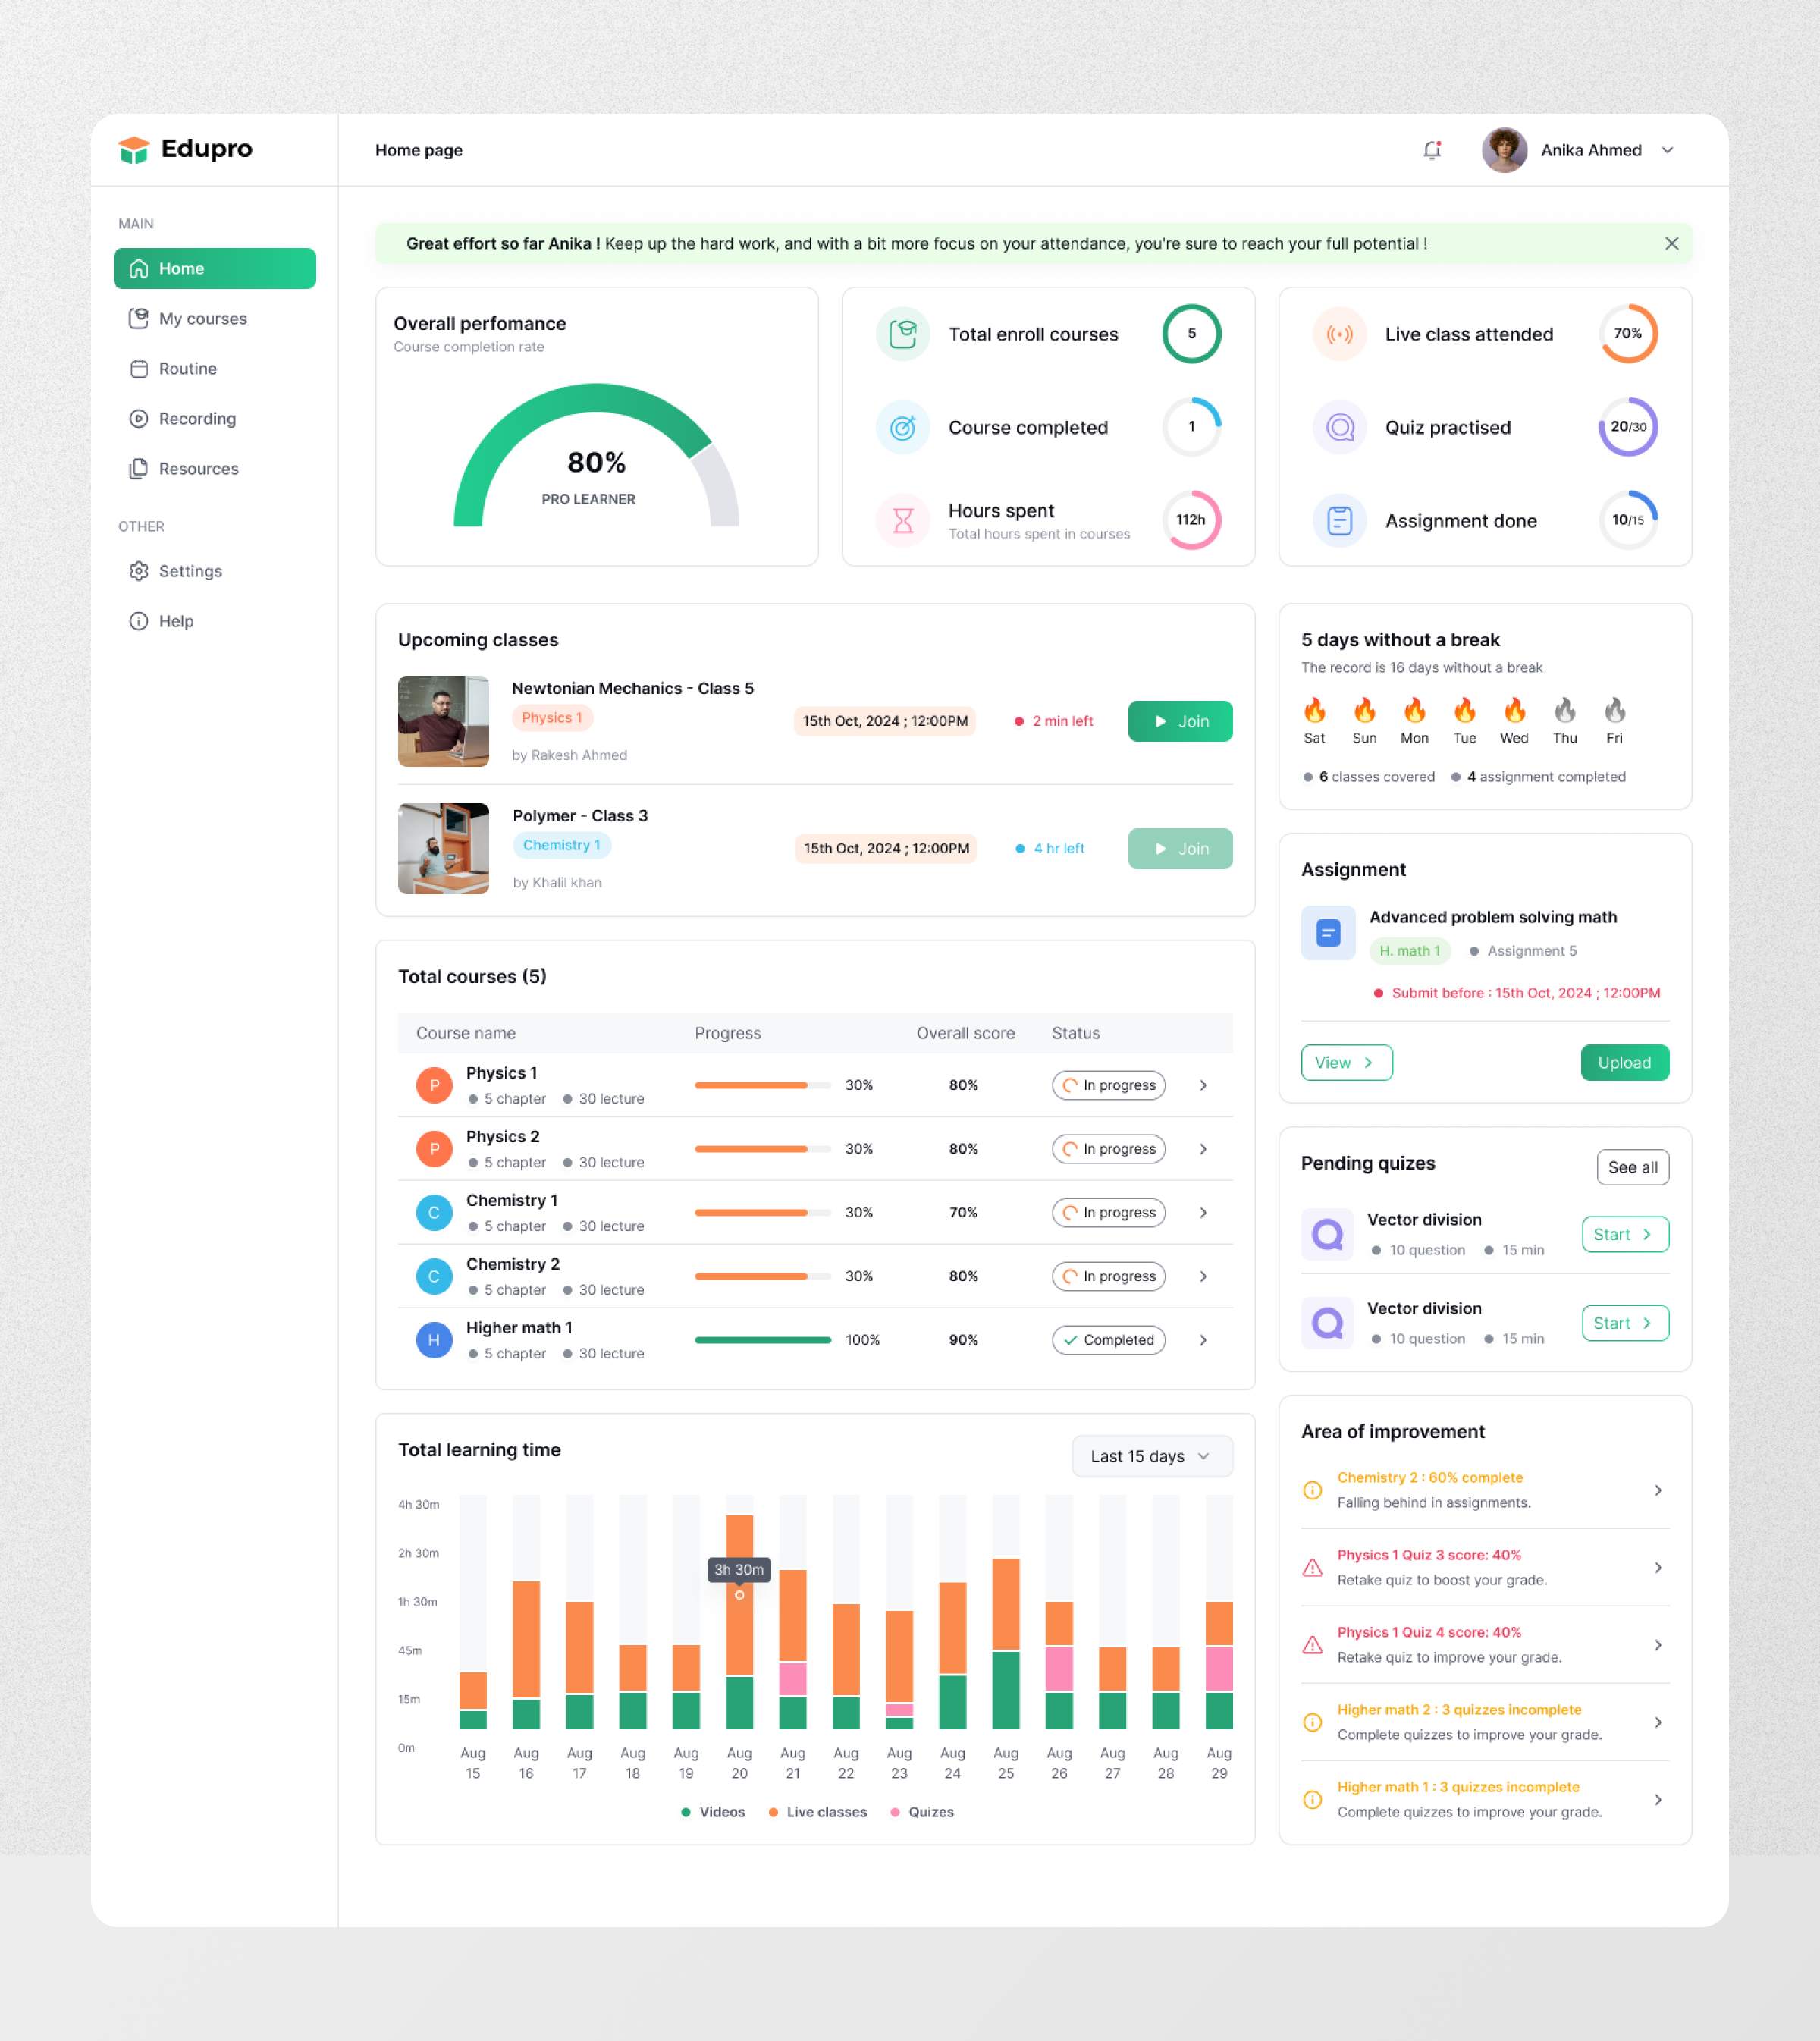1820x2041 pixels.
Task: Click the Help icon in the sidebar
Action: click(x=138, y=620)
